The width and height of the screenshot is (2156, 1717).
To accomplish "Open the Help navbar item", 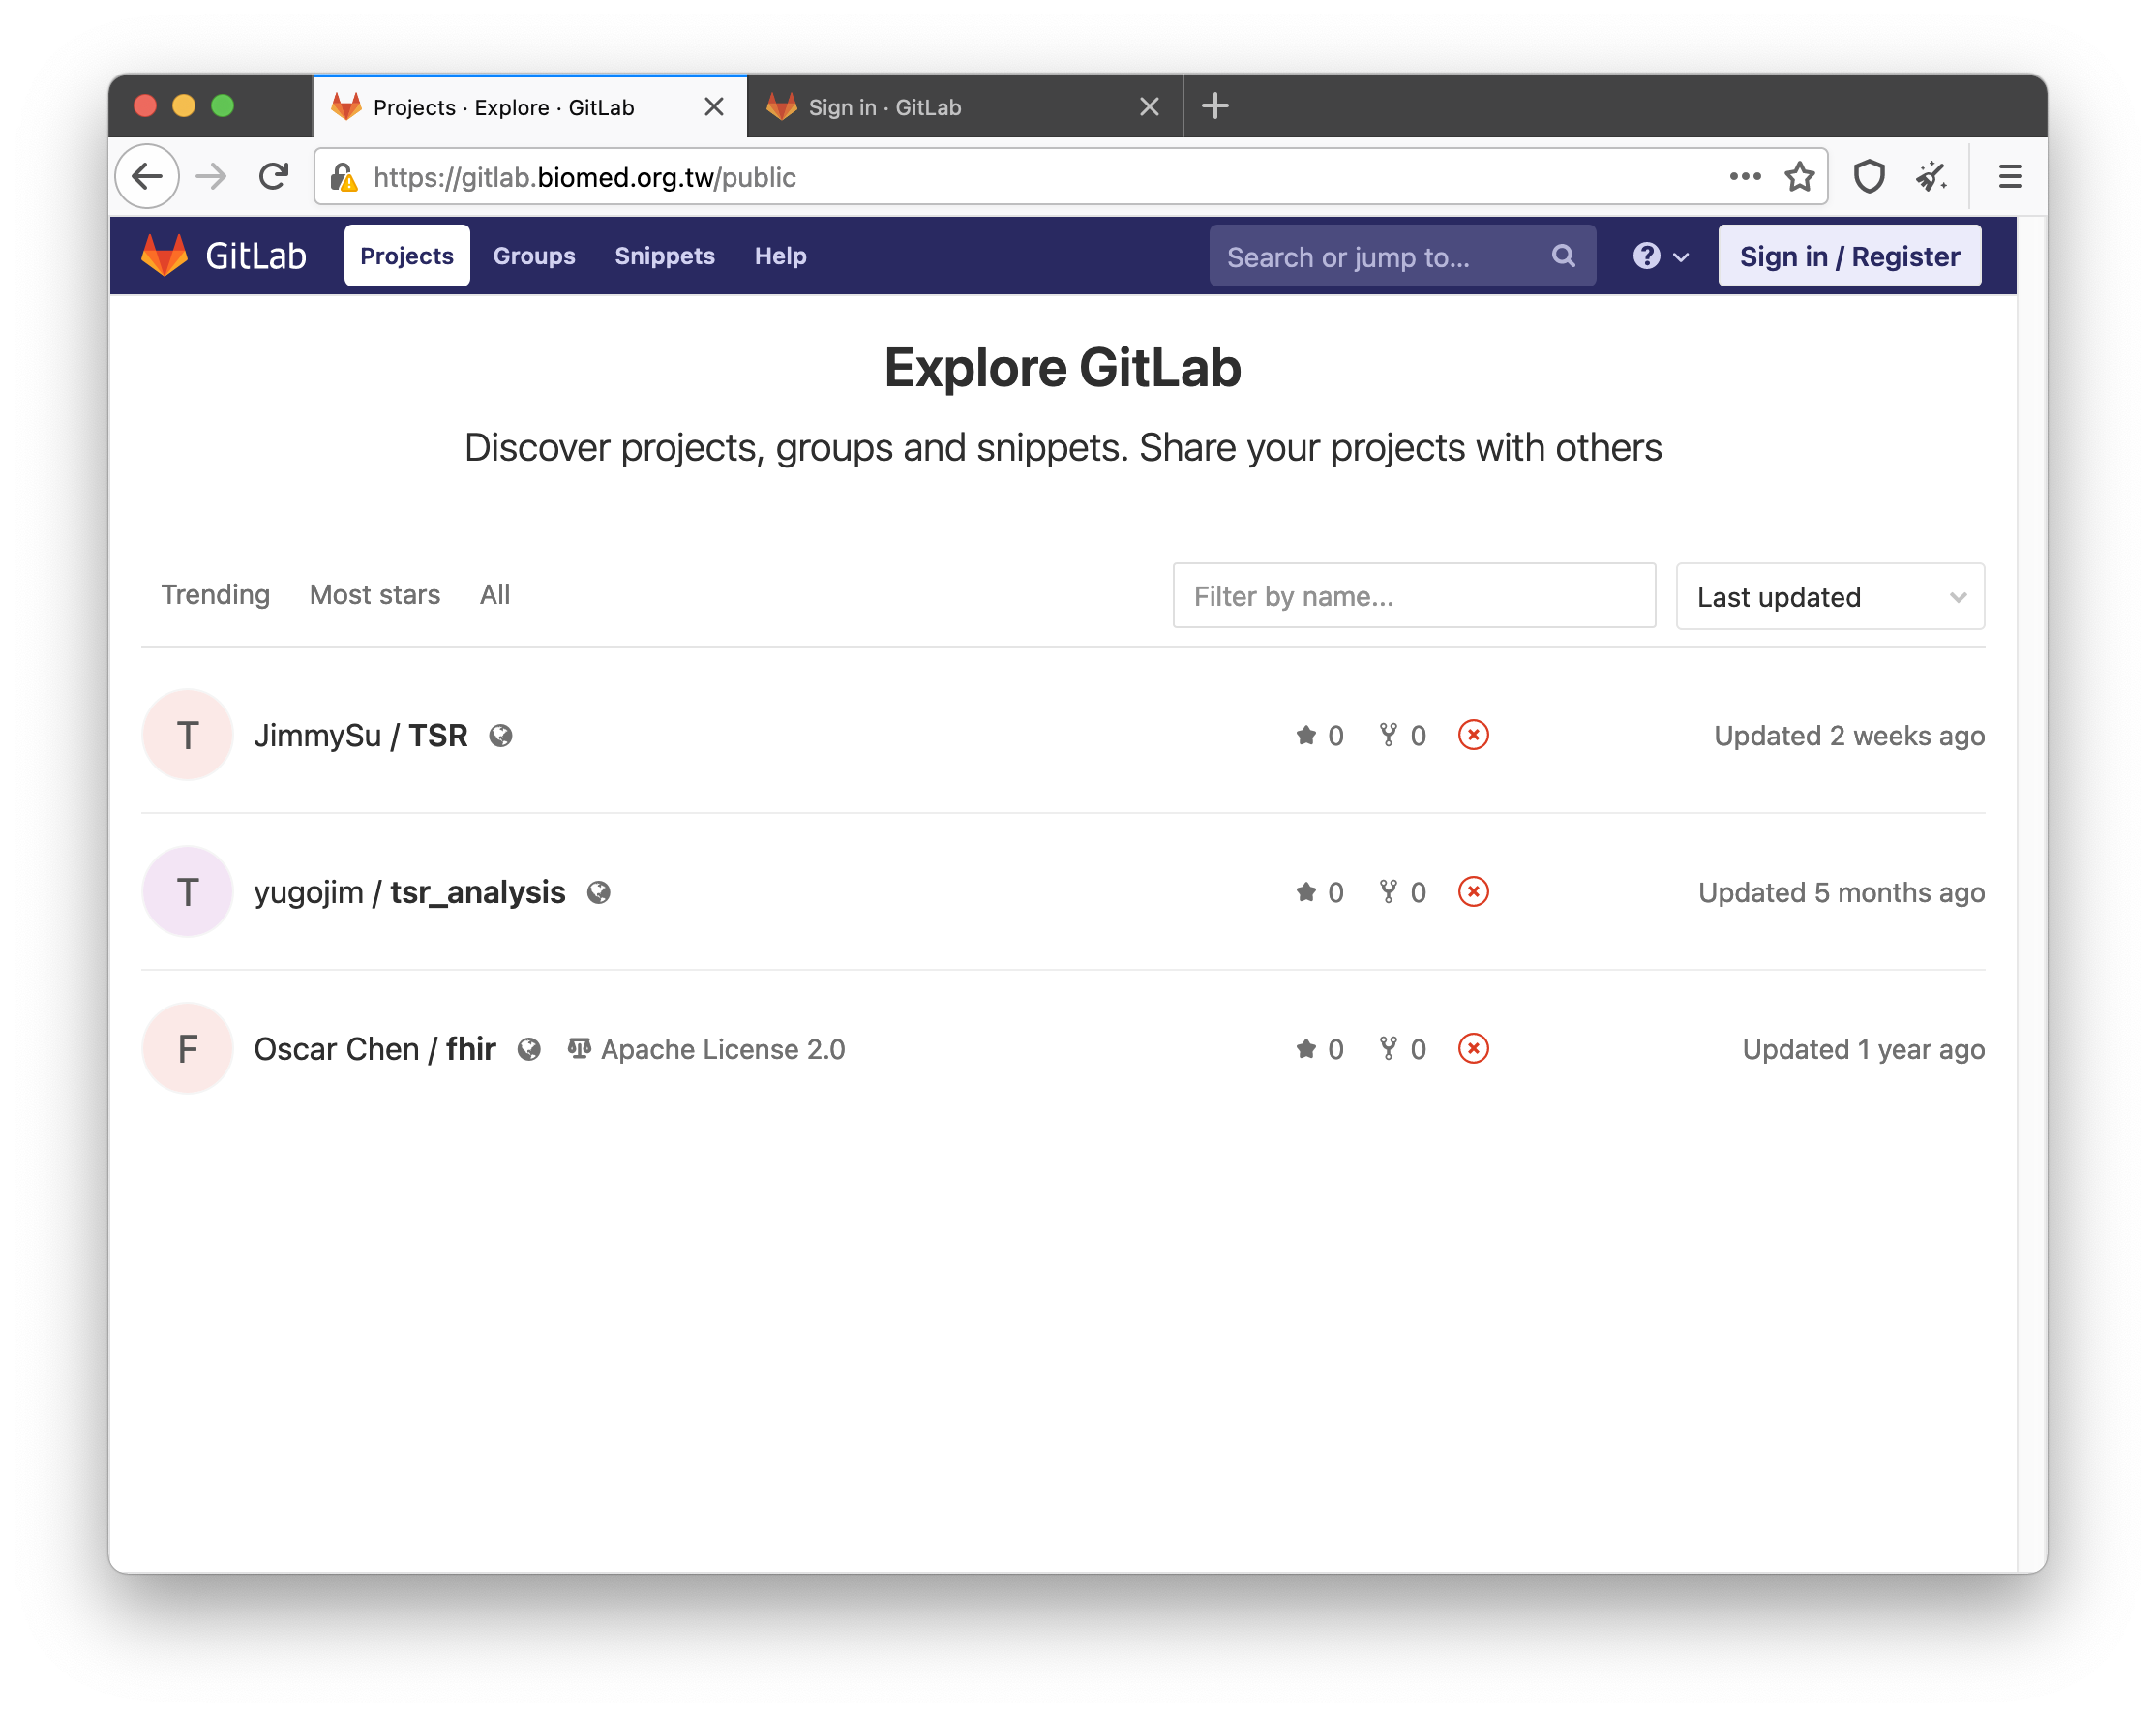I will [780, 256].
